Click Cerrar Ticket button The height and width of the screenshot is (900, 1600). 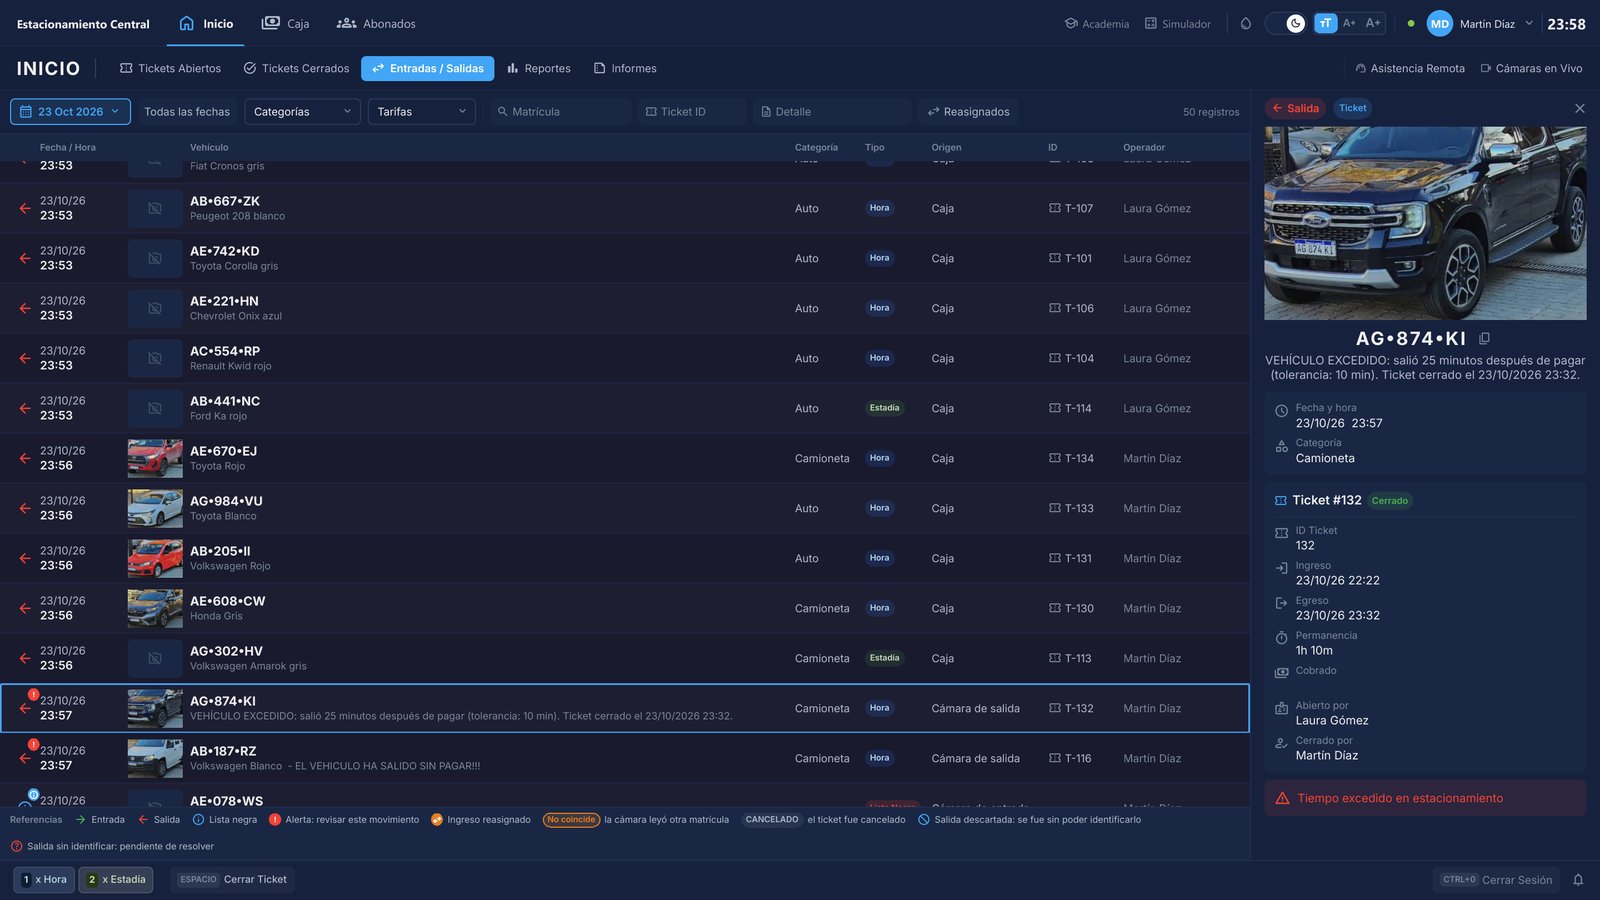point(232,880)
